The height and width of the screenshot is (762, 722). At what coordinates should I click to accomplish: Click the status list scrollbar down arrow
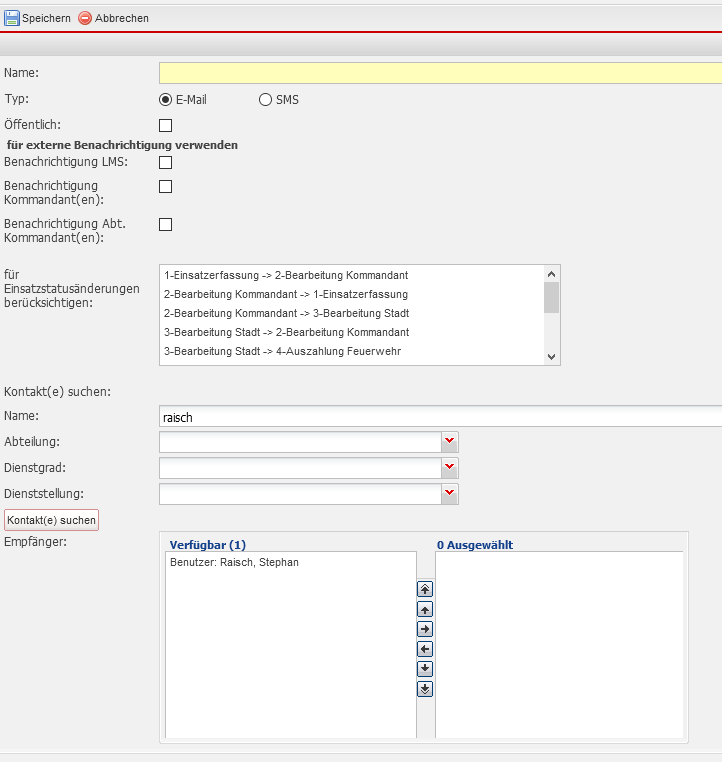pyautogui.click(x=551, y=356)
